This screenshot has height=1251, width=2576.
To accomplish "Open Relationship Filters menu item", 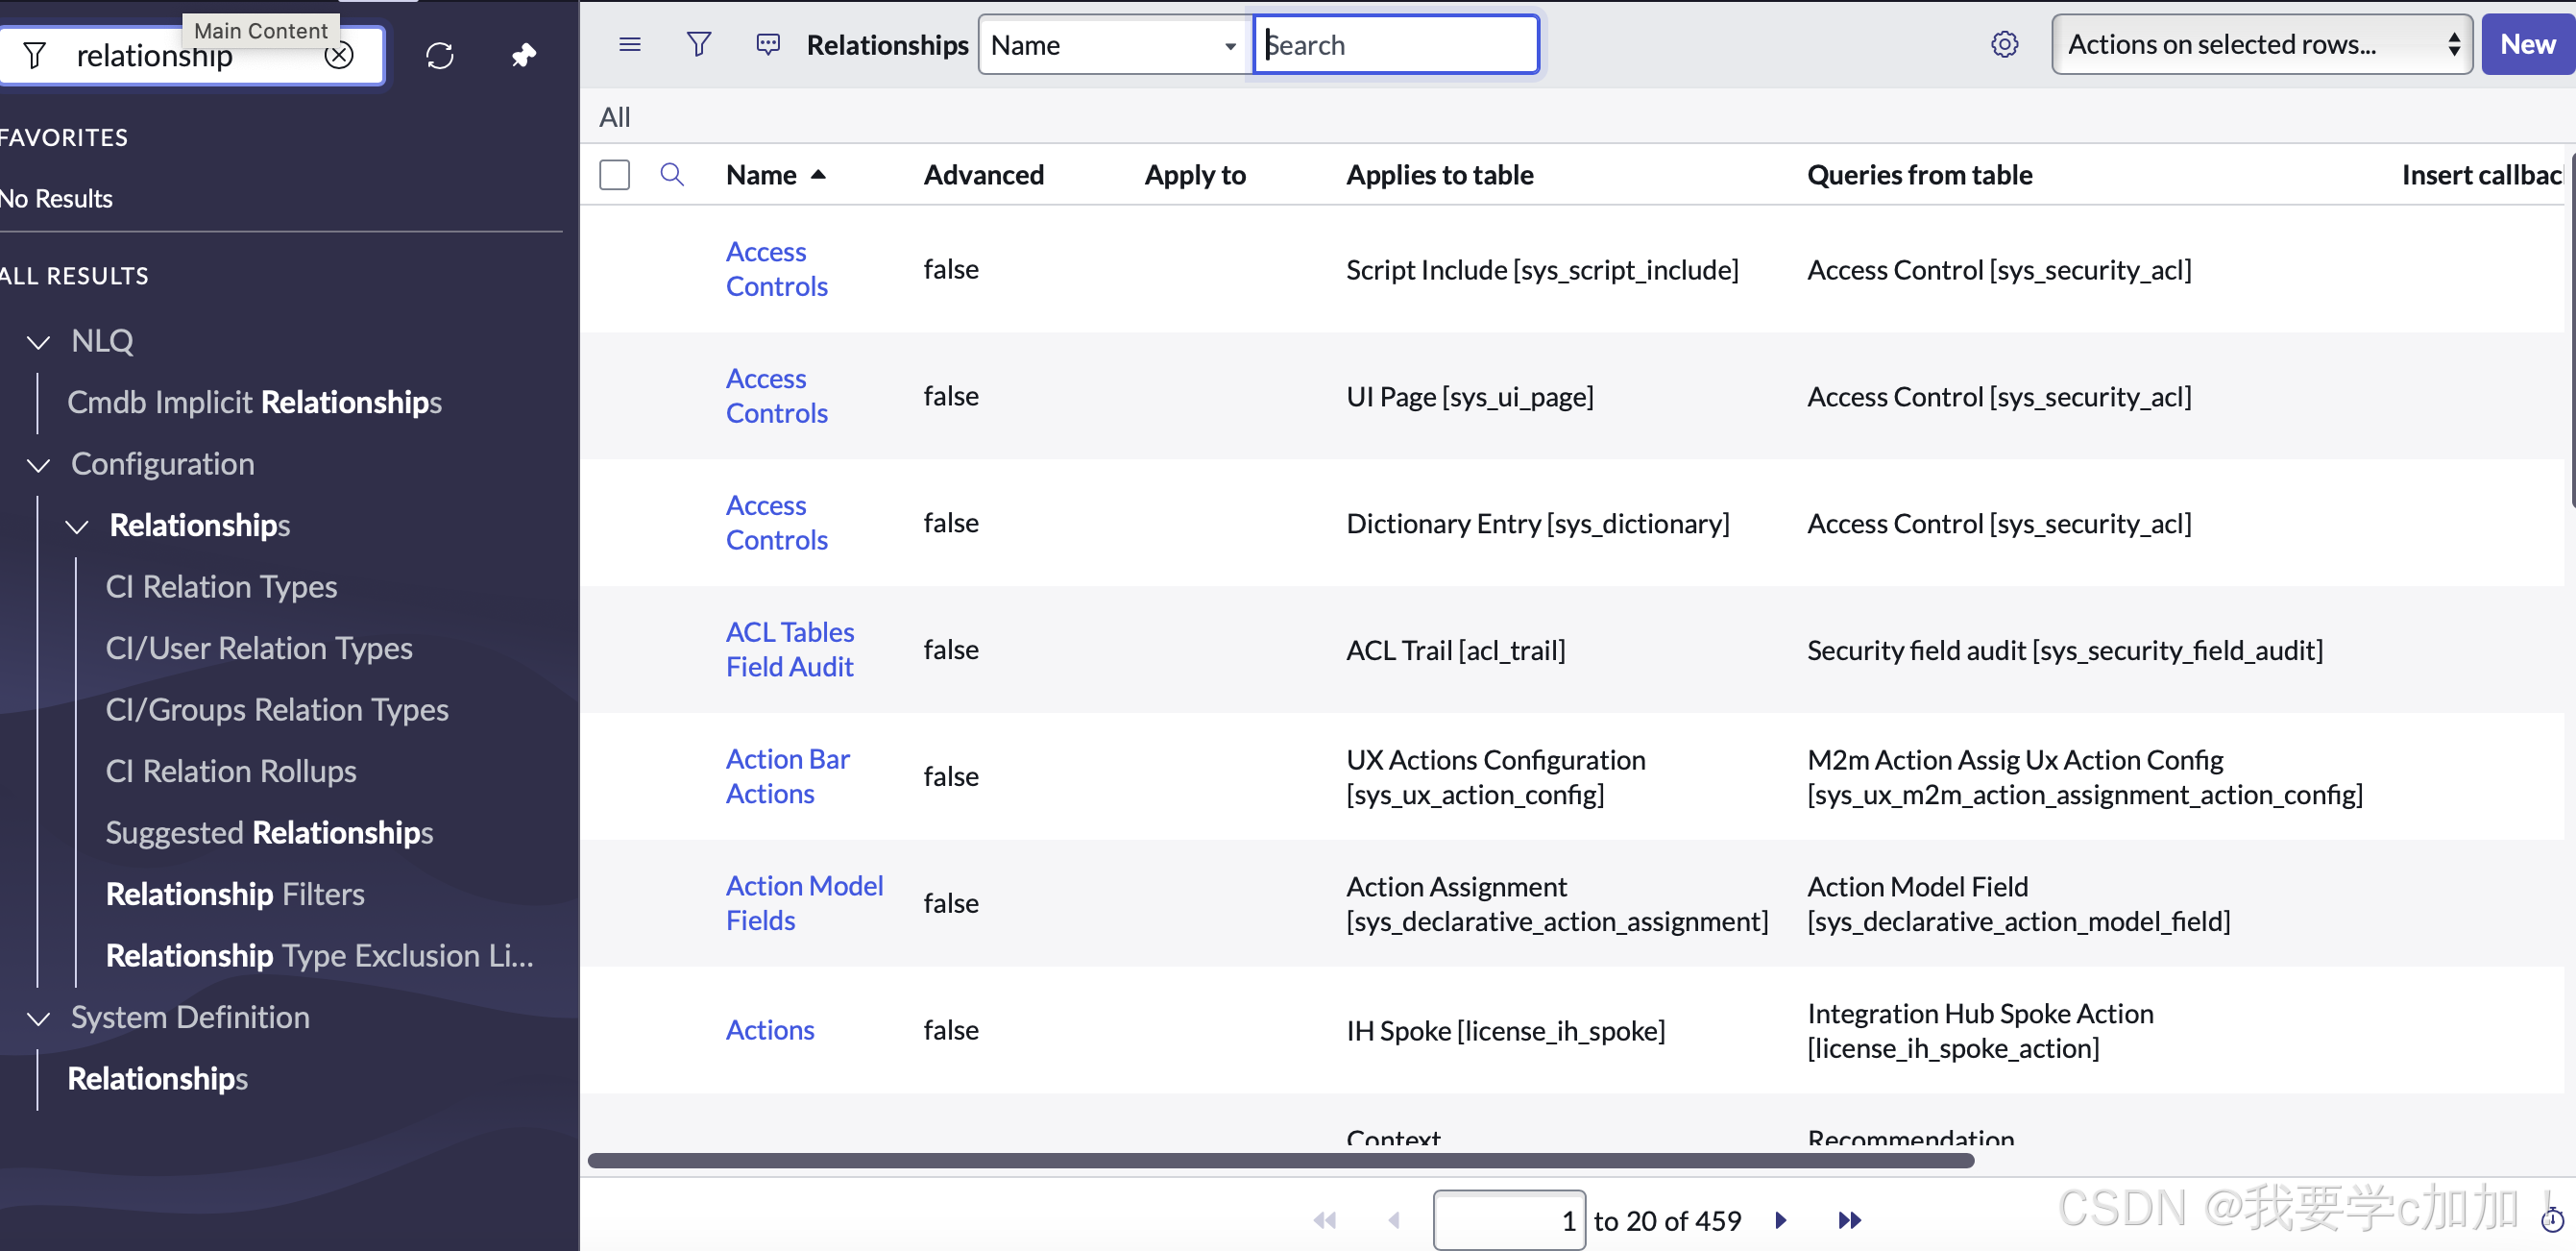I will coord(235,894).
